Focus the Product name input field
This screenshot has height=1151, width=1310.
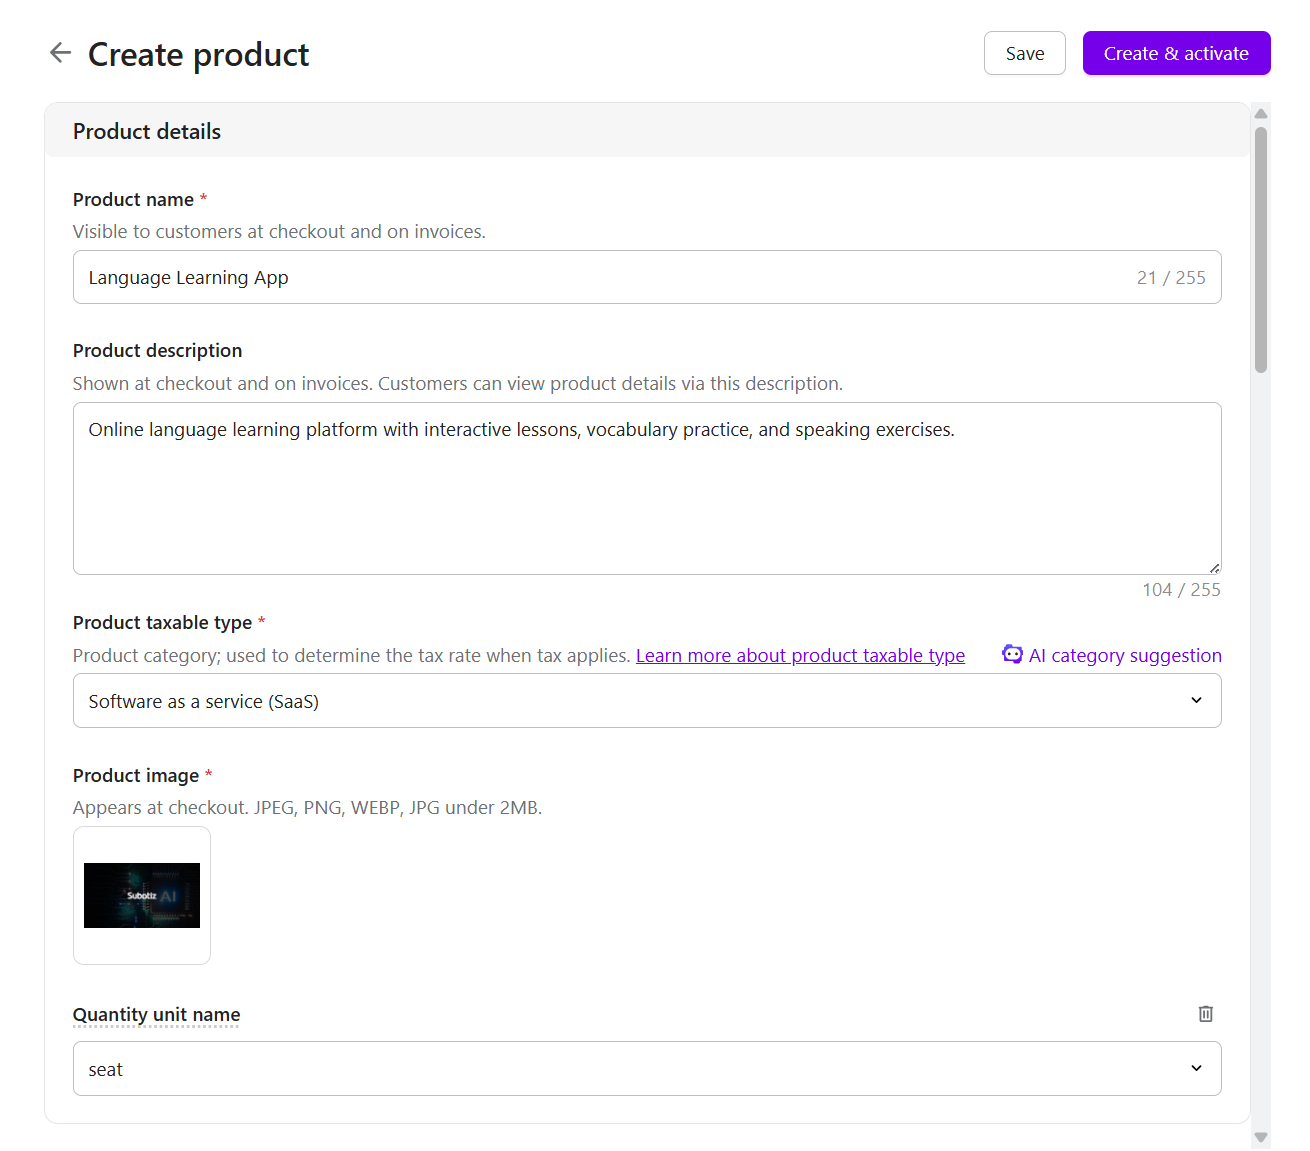click(647, 277)
